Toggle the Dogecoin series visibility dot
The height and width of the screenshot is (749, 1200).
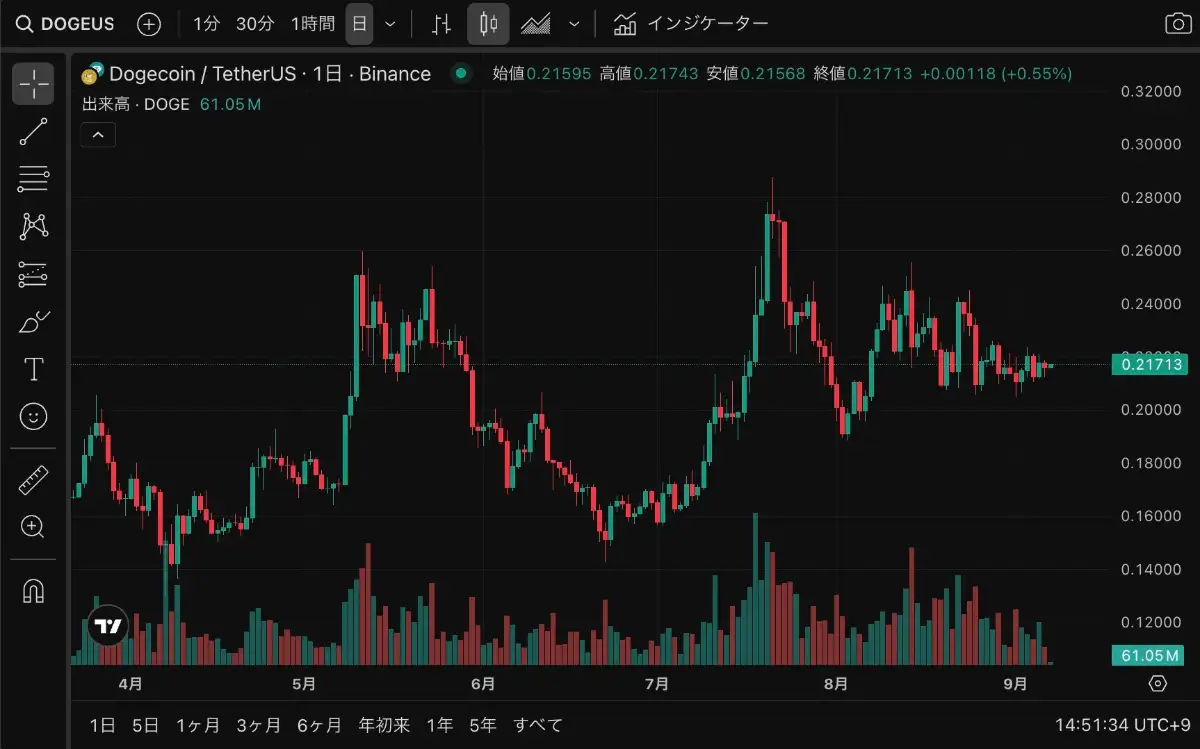click(459, 73)
